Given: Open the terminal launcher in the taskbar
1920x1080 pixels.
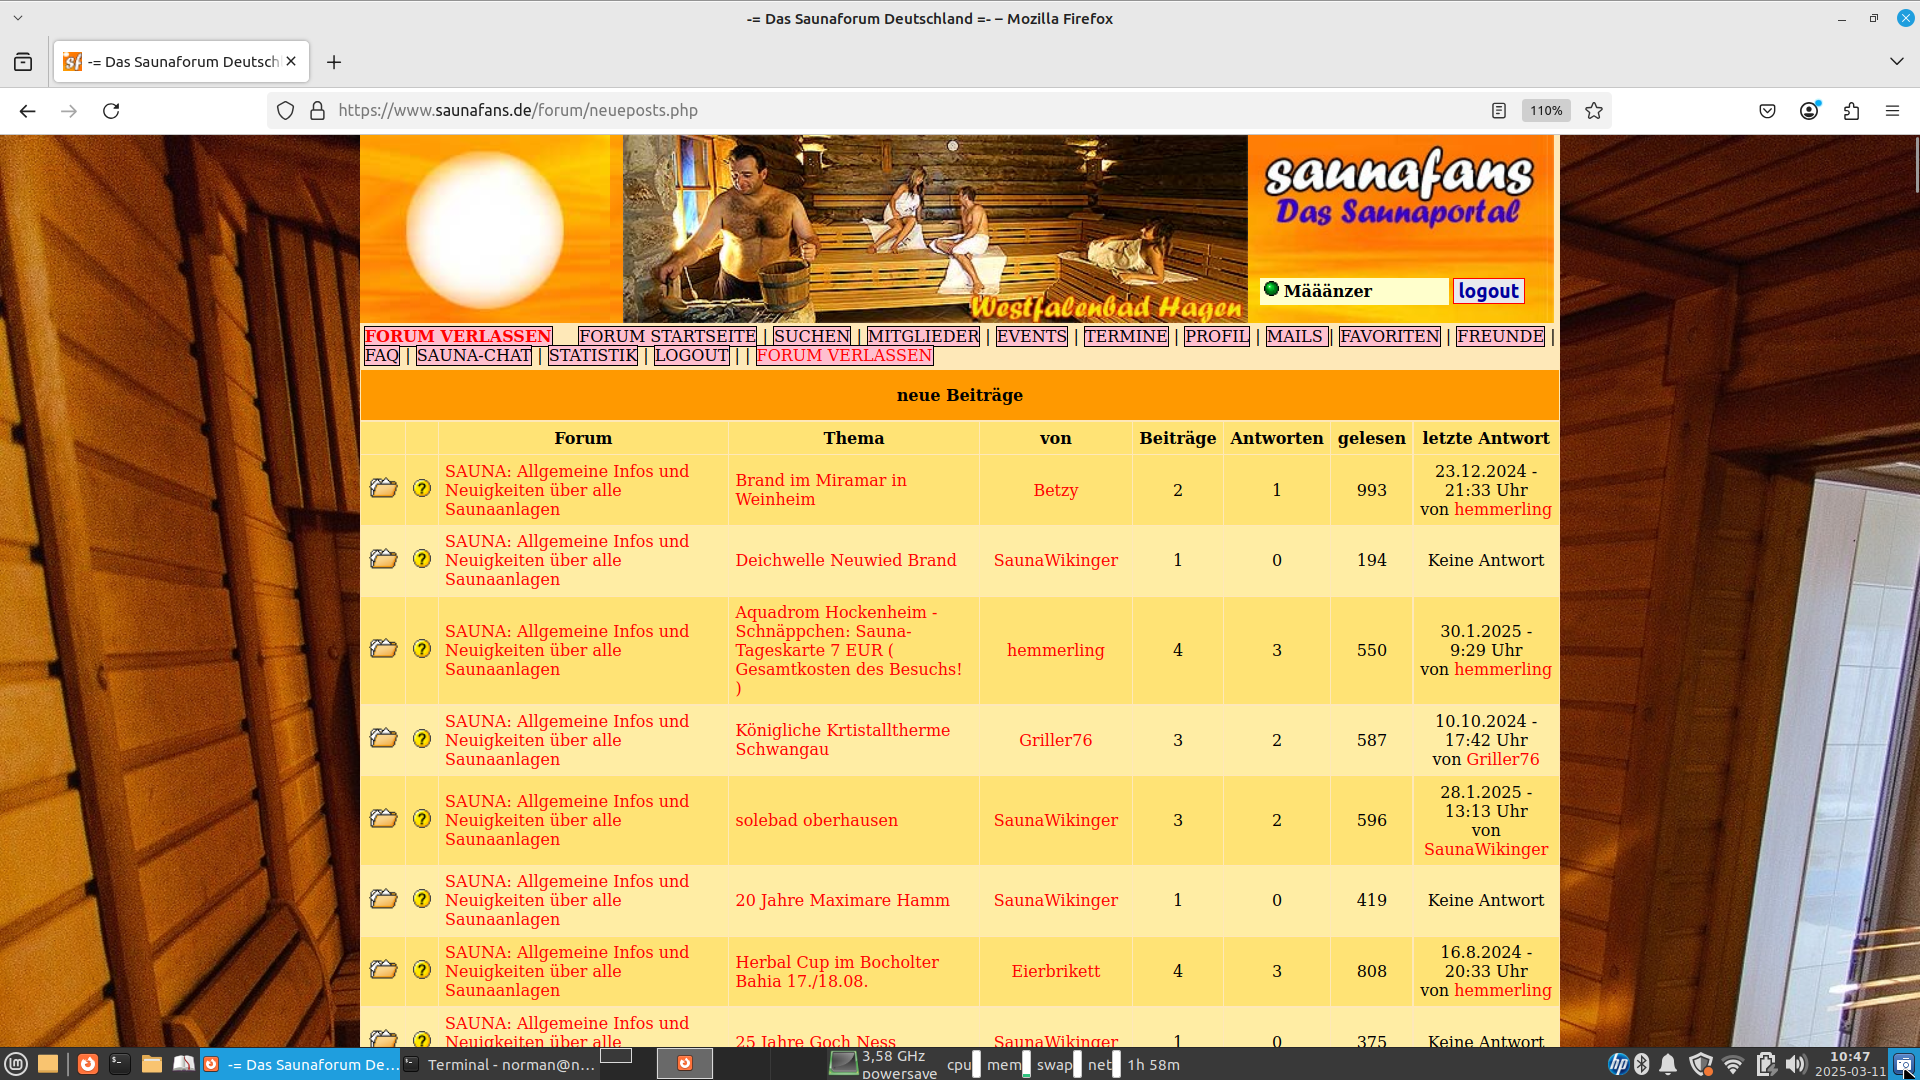Looking at the screenshot, I should click(119, 1064).
